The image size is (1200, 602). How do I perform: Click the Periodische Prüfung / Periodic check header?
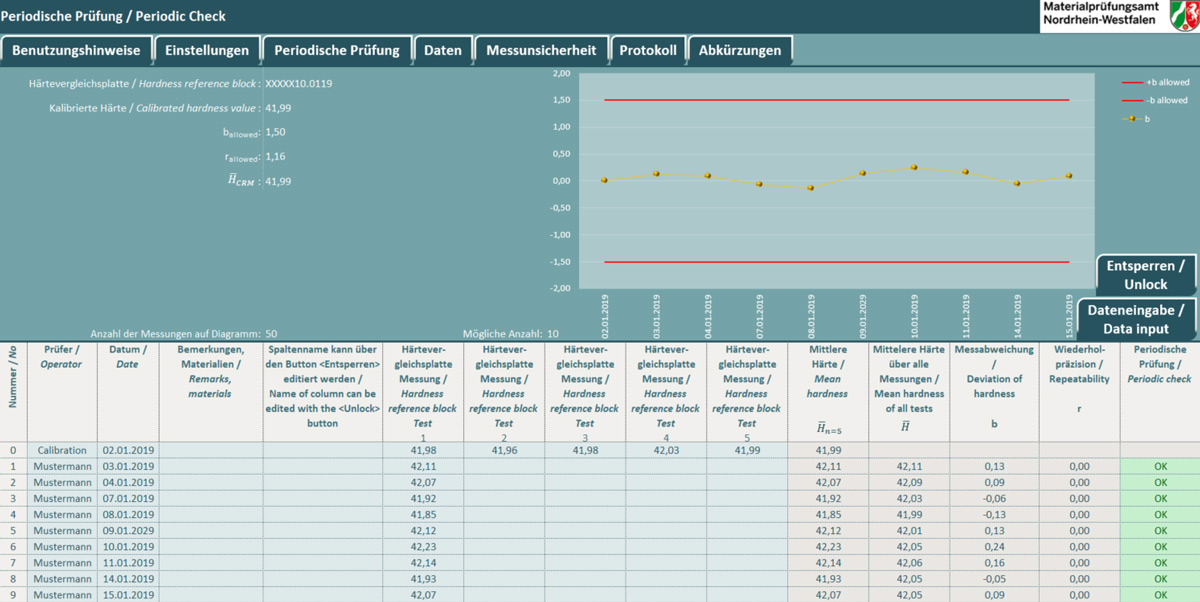1159,392
